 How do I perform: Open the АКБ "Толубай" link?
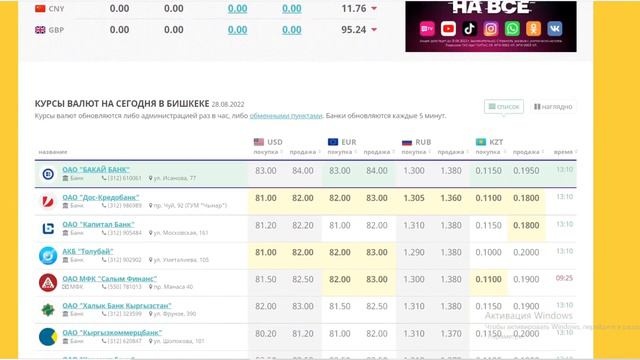coord(88,251)
